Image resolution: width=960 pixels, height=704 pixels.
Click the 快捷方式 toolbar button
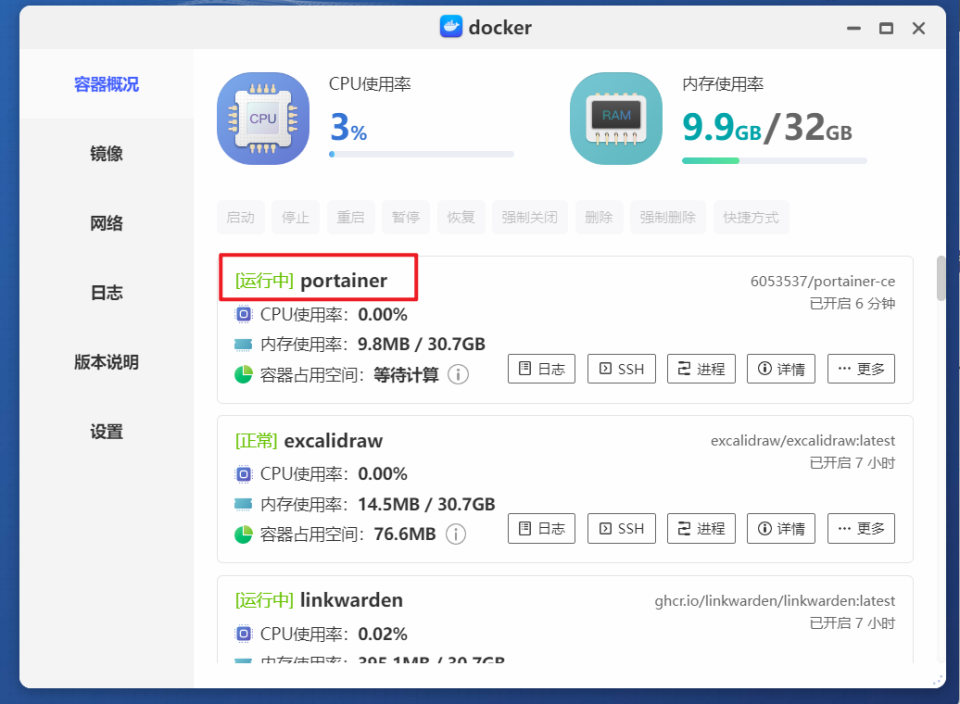(x=751, y=217)
